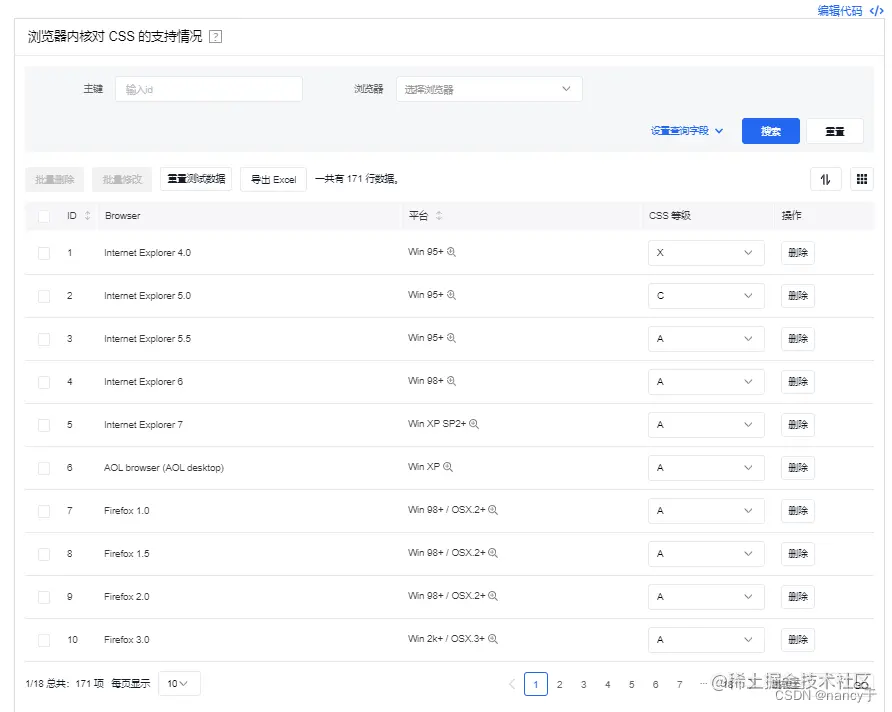Open CSS grade dropdown for Firefox 3.0
892x712 pixels.
tap(706, 640)
